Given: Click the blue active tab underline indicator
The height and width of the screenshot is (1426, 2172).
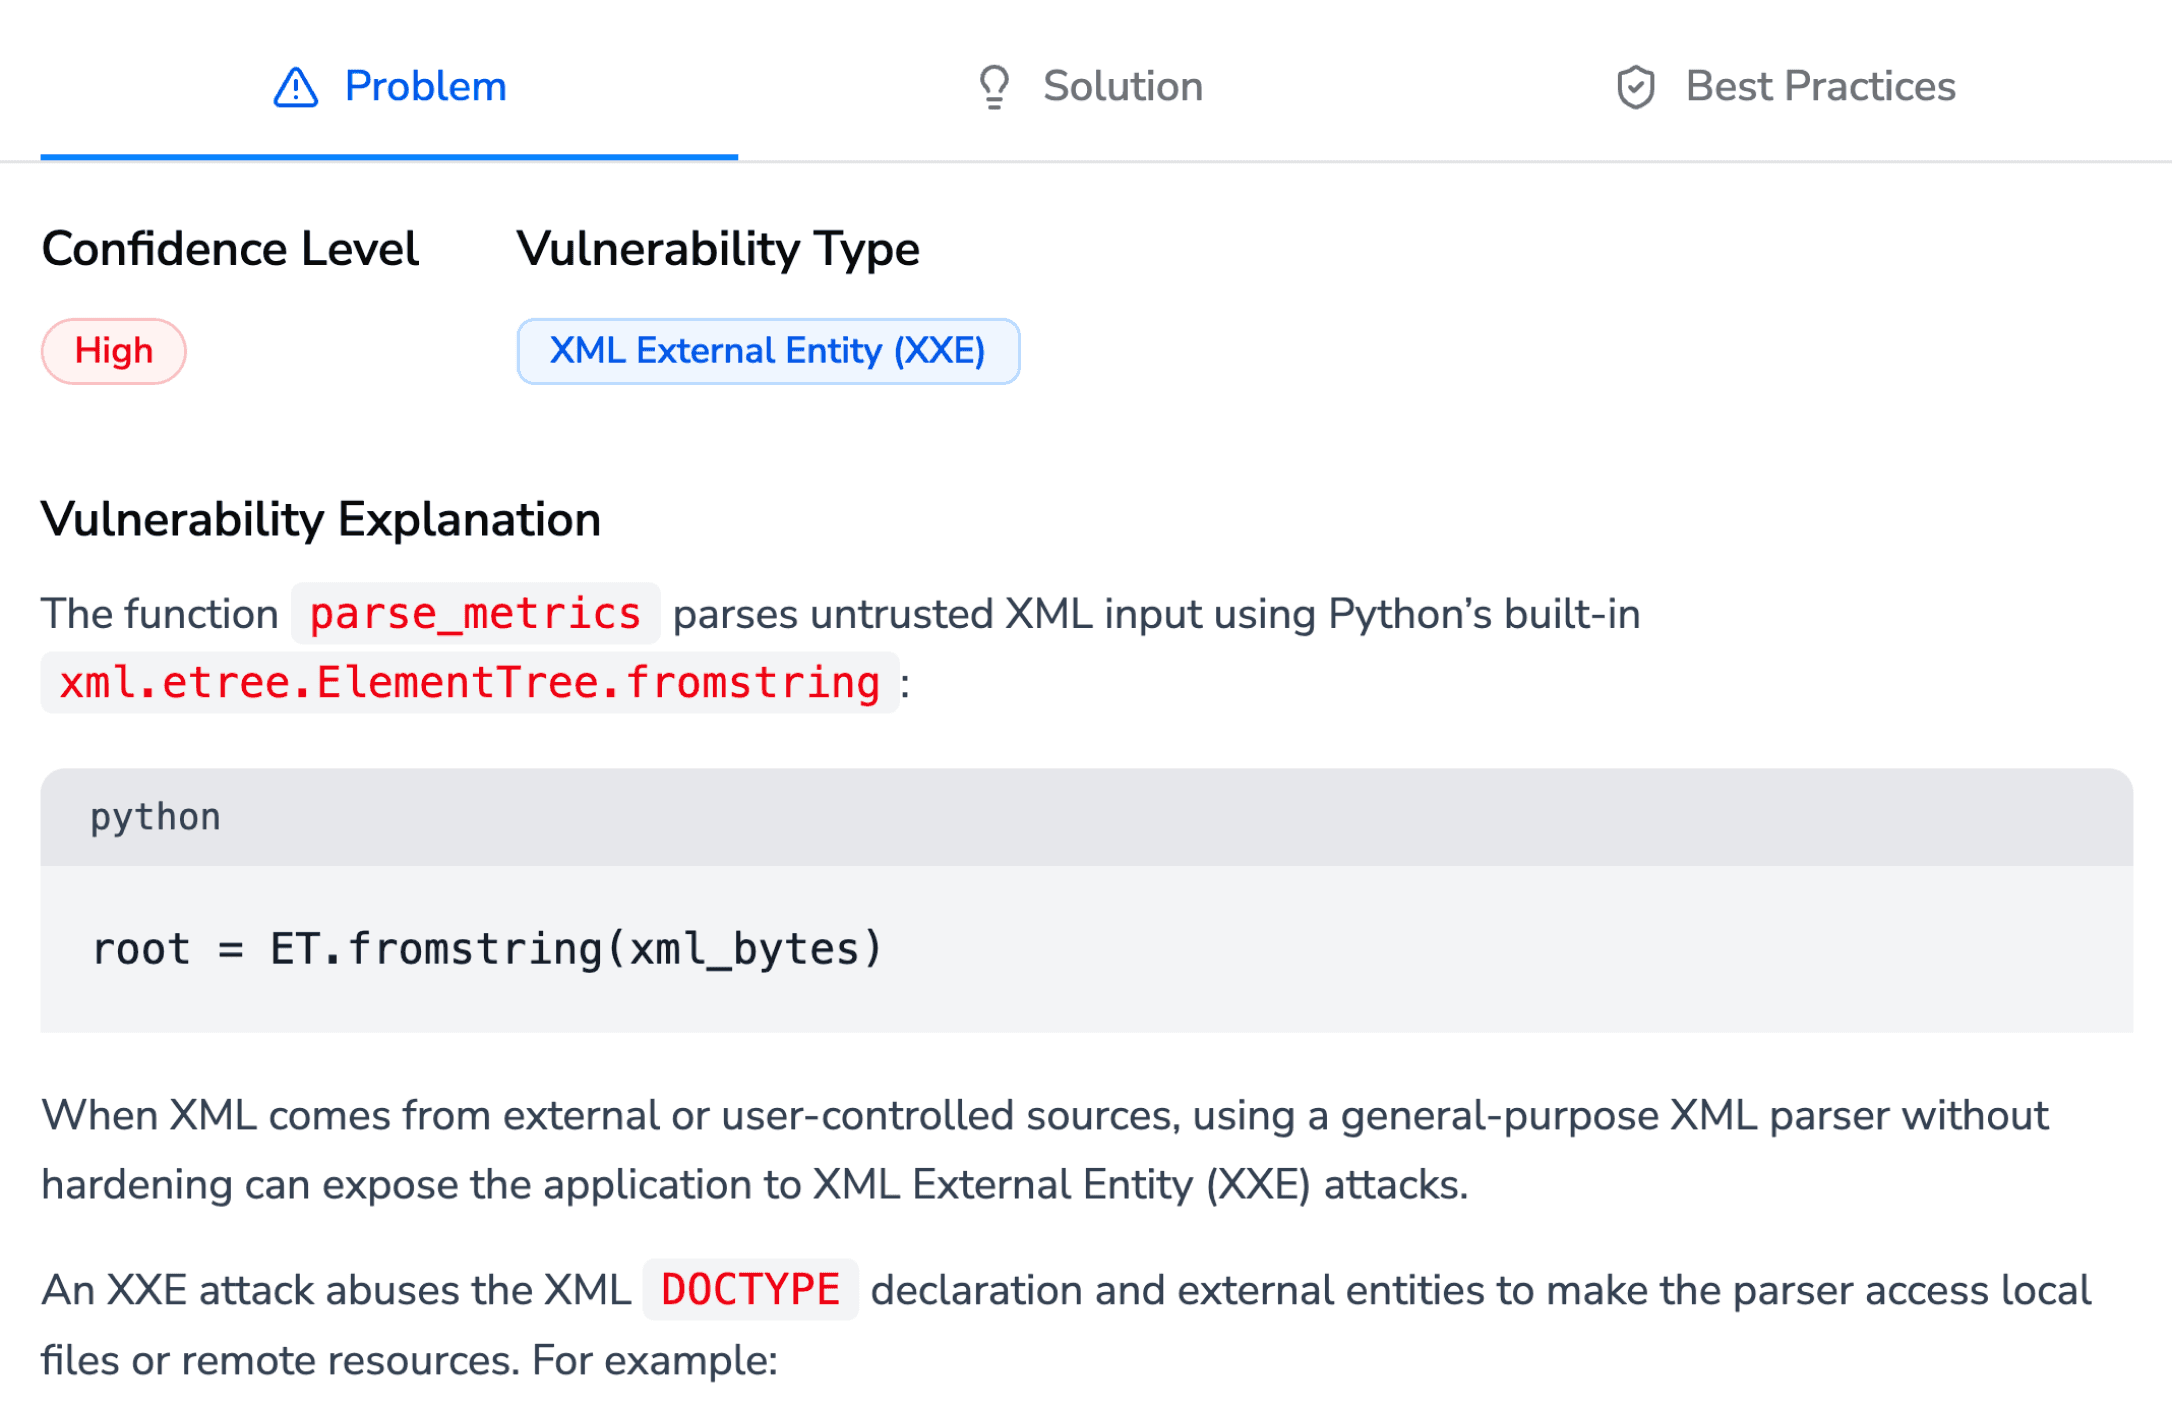Looking at the screenshot, I should coord(389,157).
